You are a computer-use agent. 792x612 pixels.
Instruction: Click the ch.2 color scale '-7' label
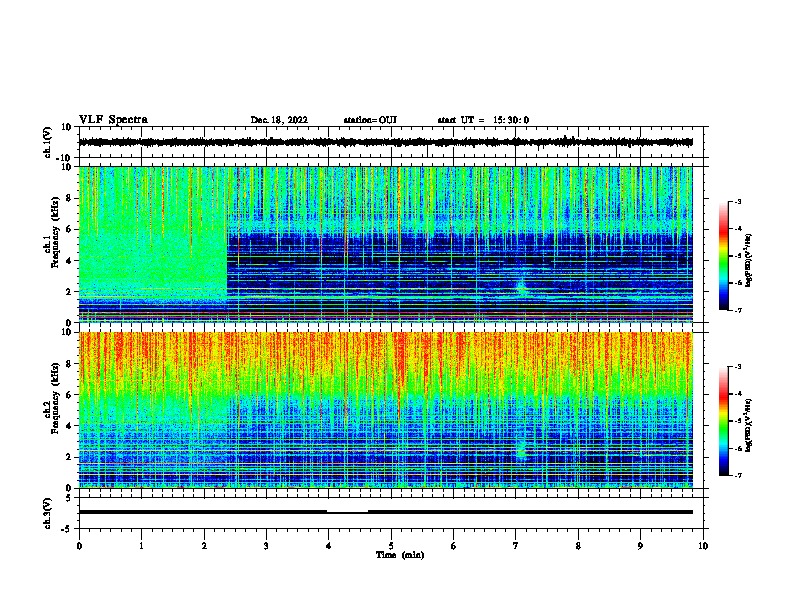[x=737, y=476]
